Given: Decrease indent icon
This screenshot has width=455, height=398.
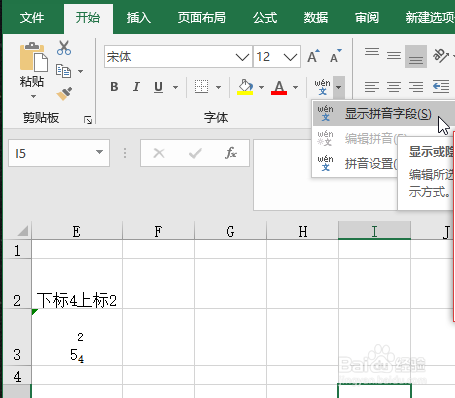Looking at the screenshot, I should (x=441, y=87).
